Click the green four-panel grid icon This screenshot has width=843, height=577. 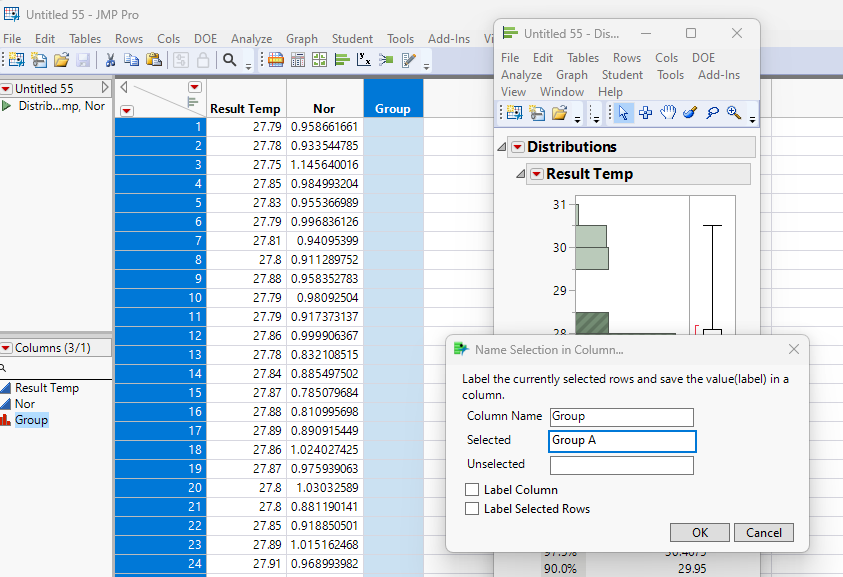tap(319, 60)
